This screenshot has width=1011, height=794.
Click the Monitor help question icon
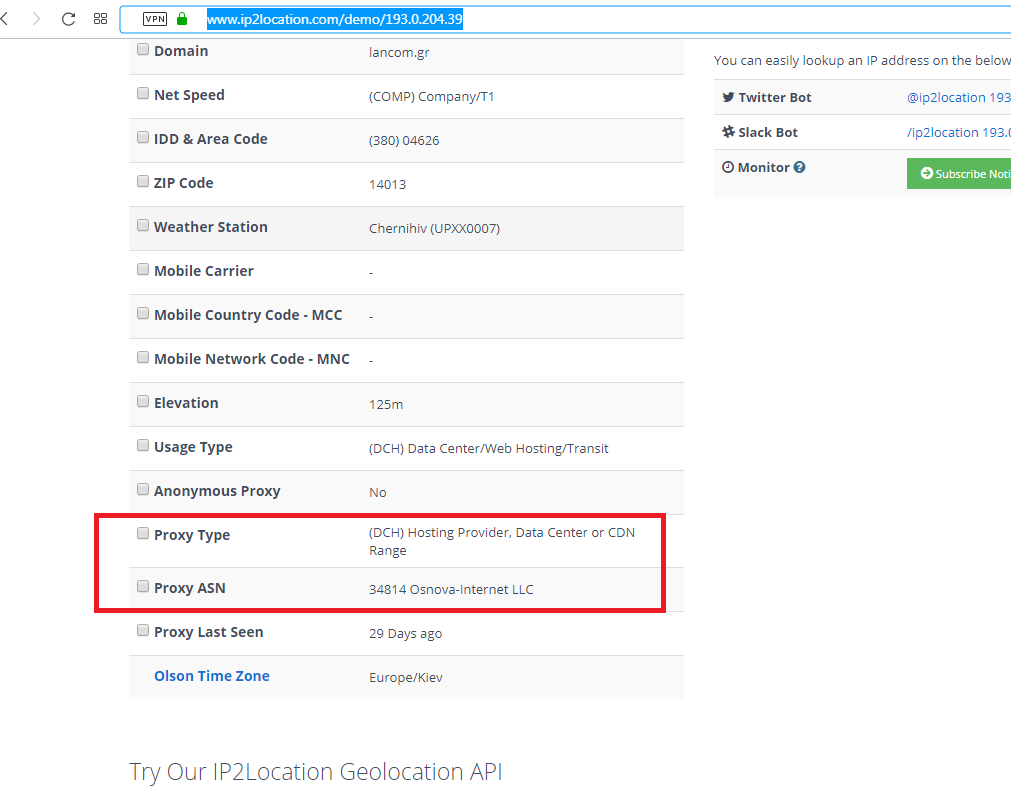click(x=799, y=168)
